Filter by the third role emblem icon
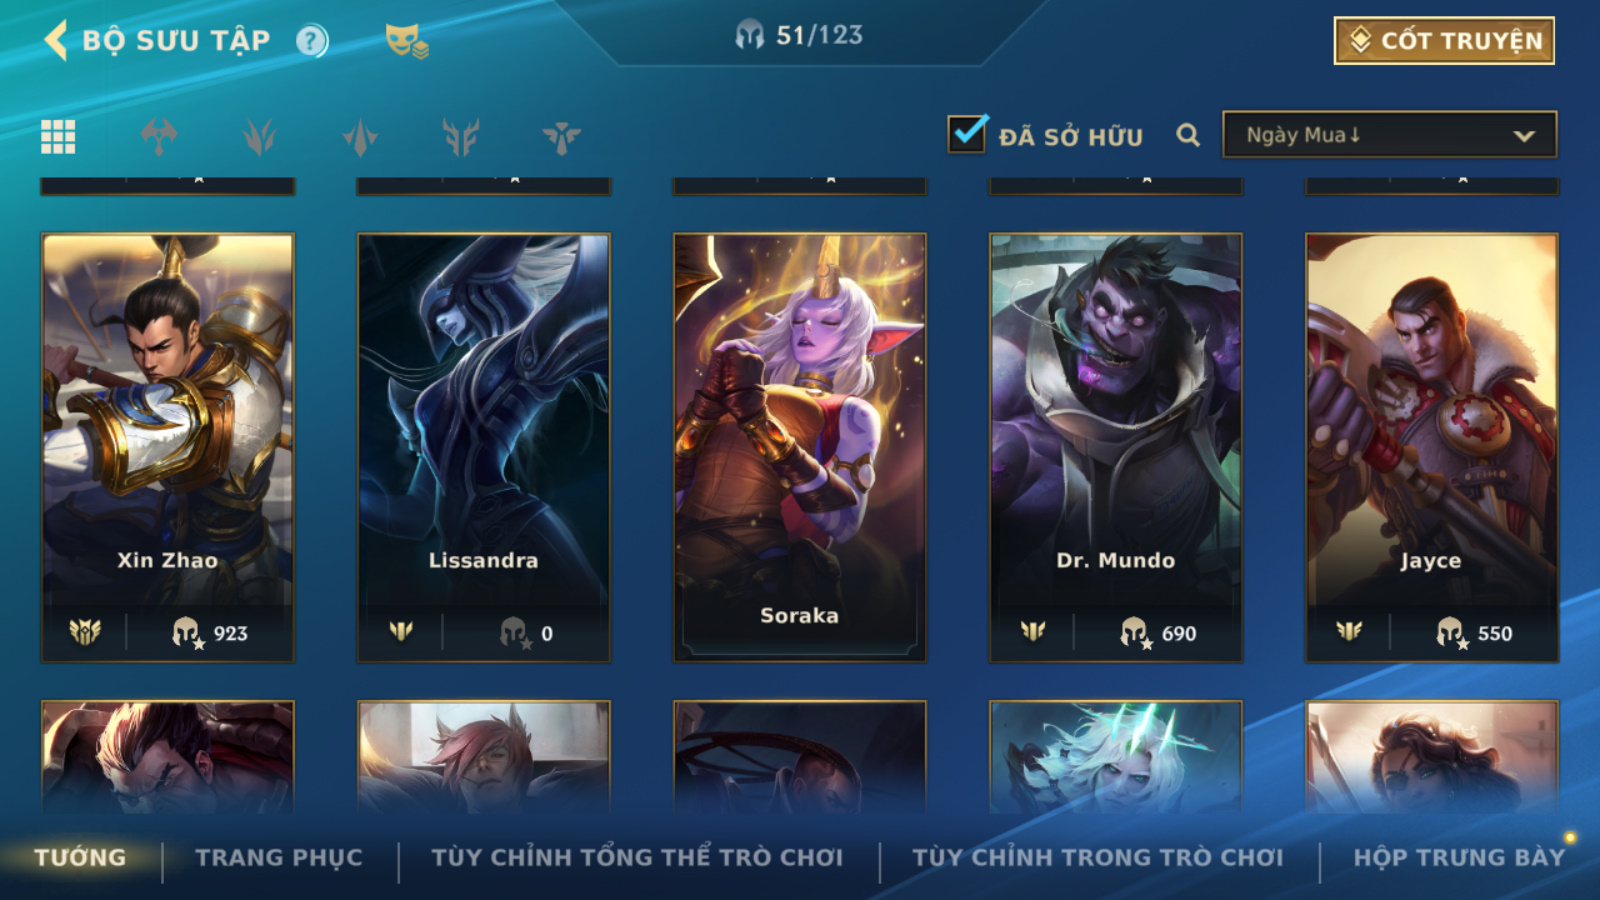Viewport: 1600px width, 900px height. click(x=360, y=137)
